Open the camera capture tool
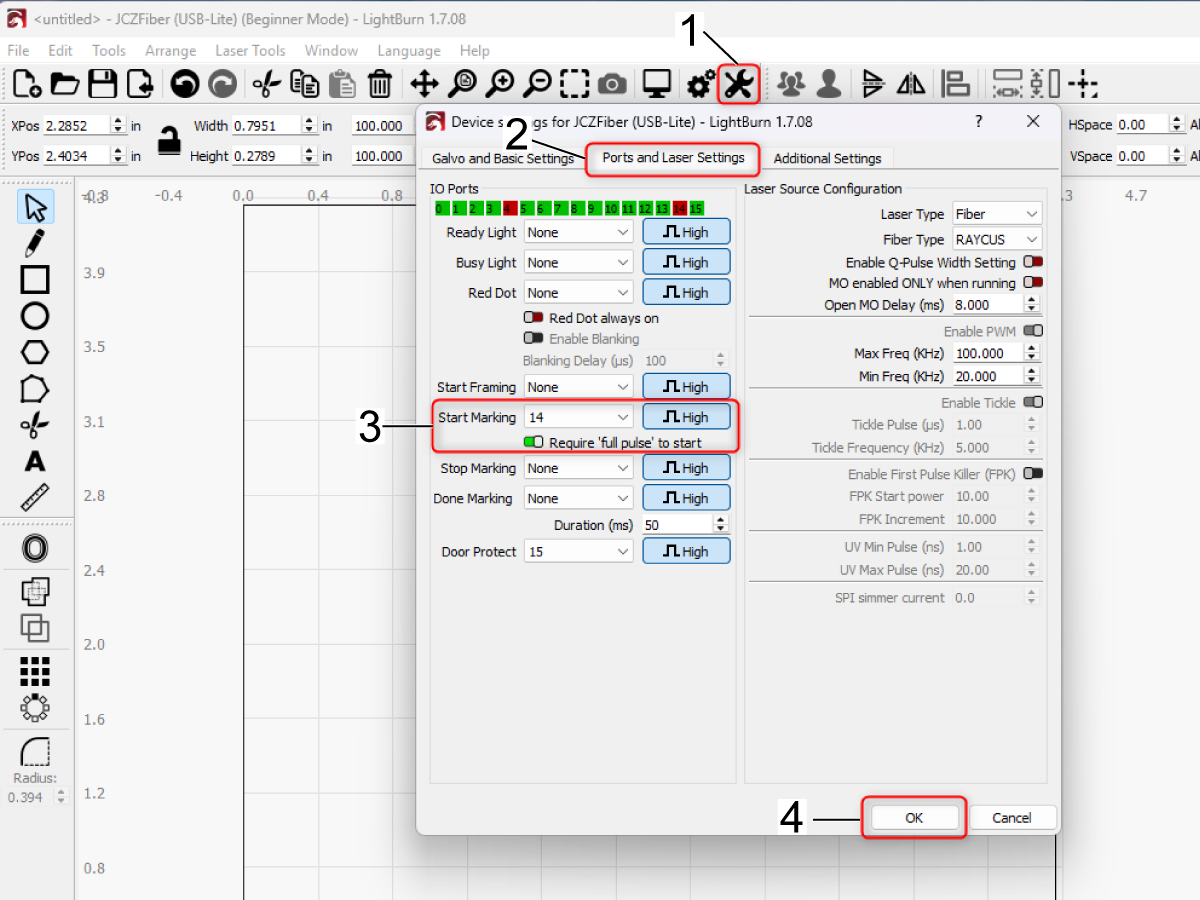The height and width of the screenshot is (900, 1200). 612,84
